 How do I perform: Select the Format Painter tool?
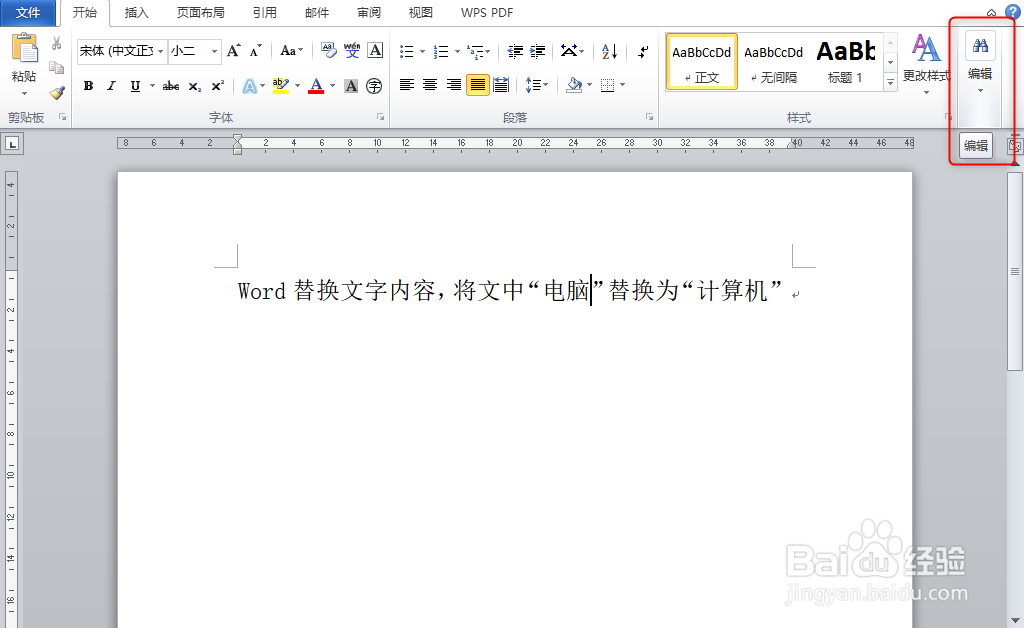point(57,93)
